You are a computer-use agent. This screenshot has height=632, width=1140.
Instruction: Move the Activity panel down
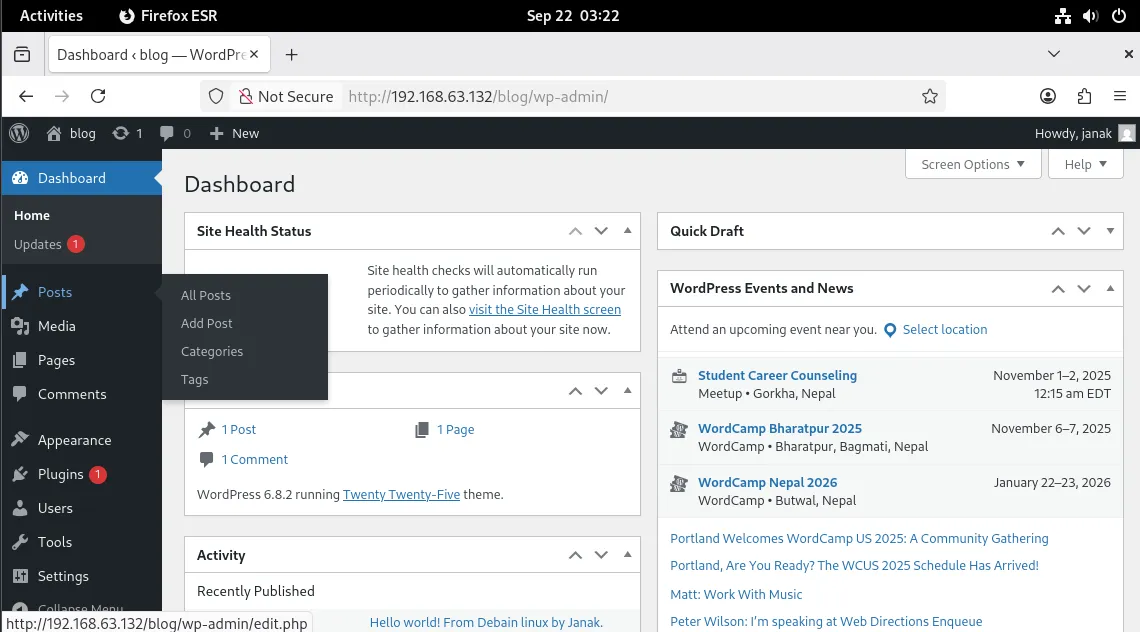point(601,555)
